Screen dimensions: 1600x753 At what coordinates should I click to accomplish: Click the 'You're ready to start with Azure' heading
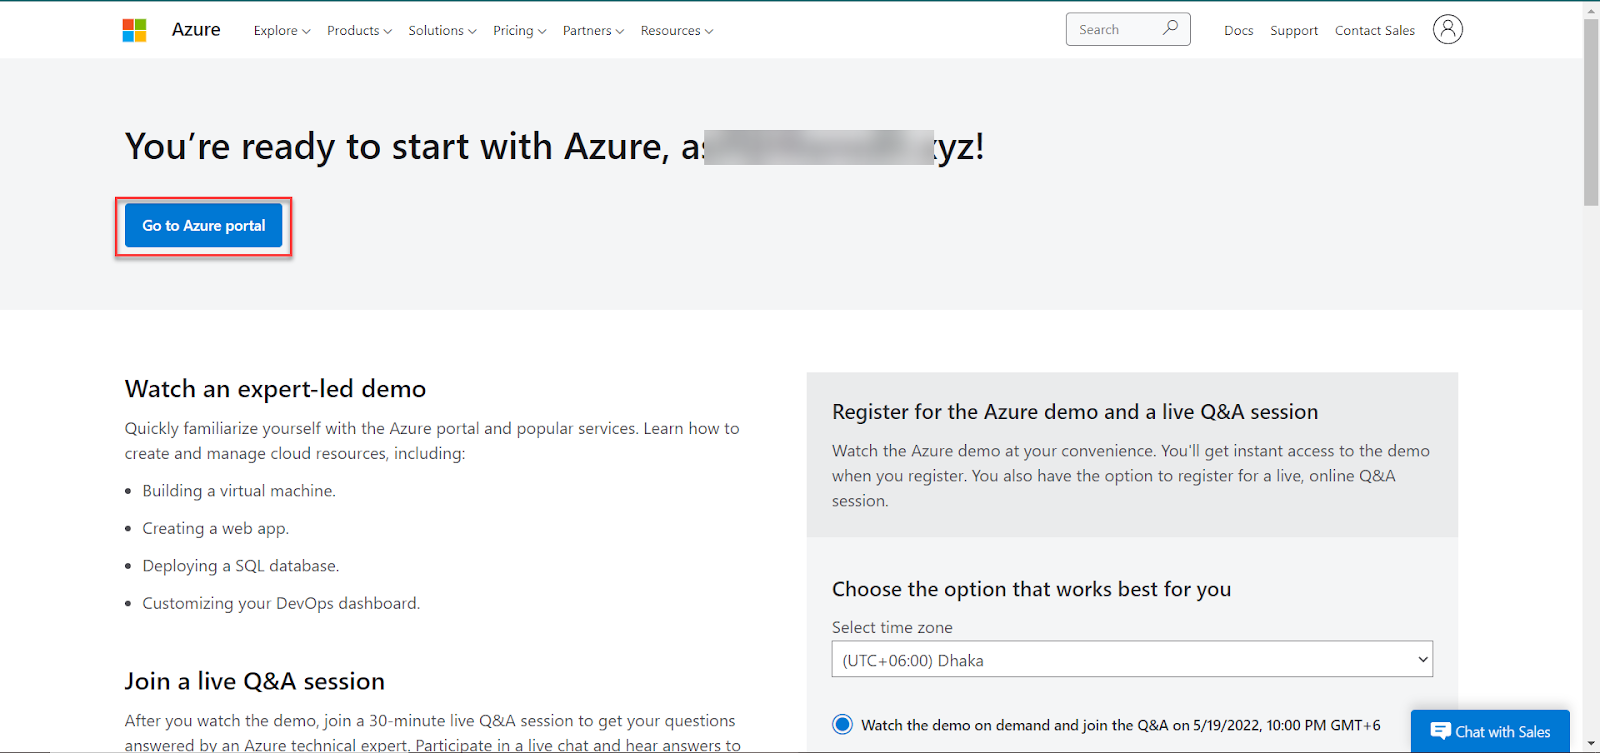[555, 147]
